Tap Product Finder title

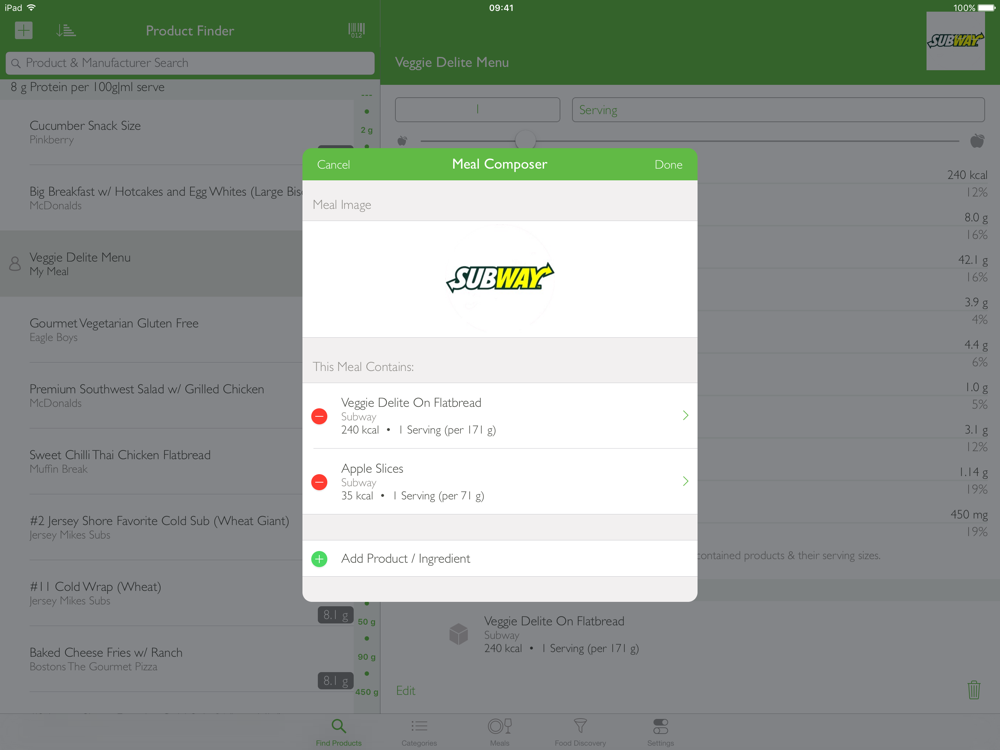[x=189, y=31]
